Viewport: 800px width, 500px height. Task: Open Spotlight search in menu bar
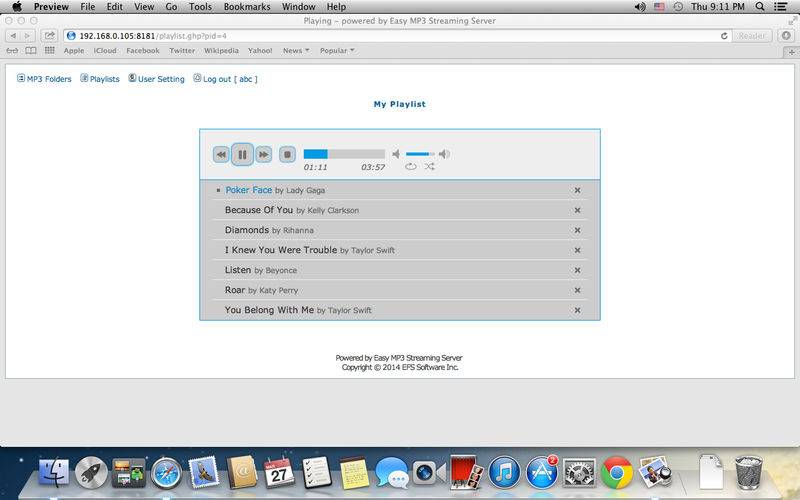click(x=760, y=7)
